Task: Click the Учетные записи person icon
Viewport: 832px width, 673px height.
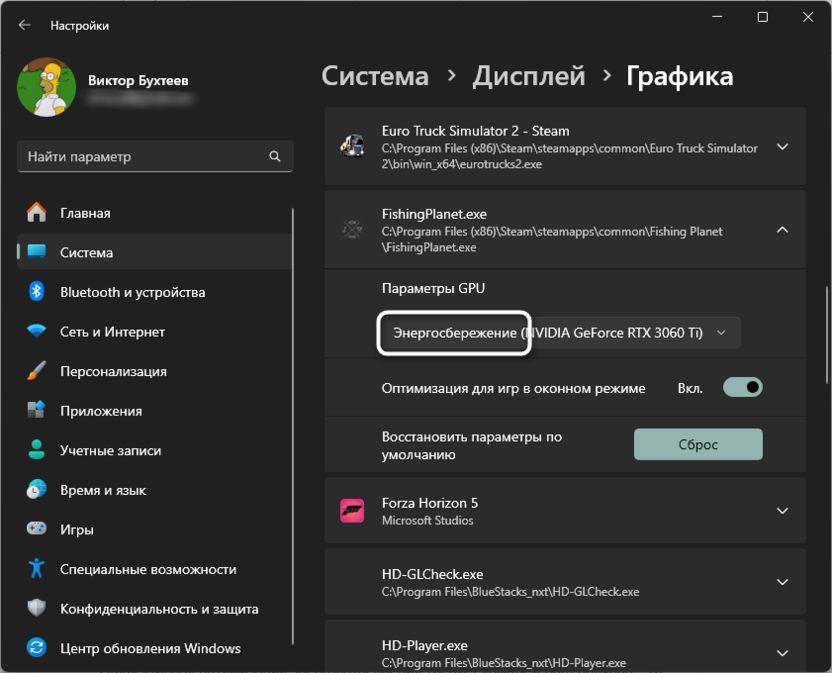Action: 38,450
